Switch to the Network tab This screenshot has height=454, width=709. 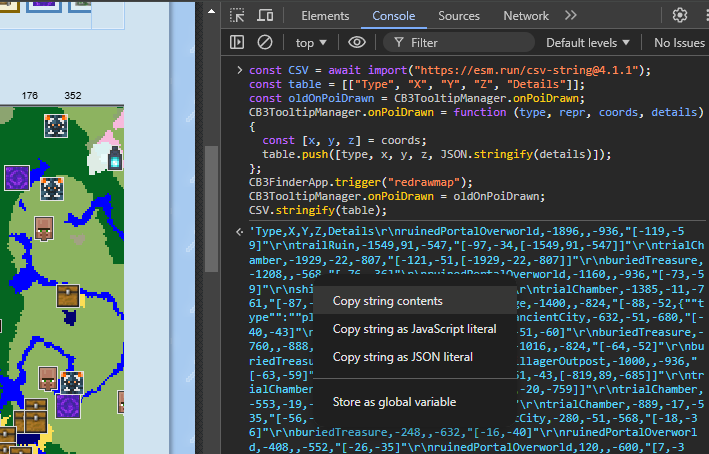pyautogui.click(x=526, y=16)
